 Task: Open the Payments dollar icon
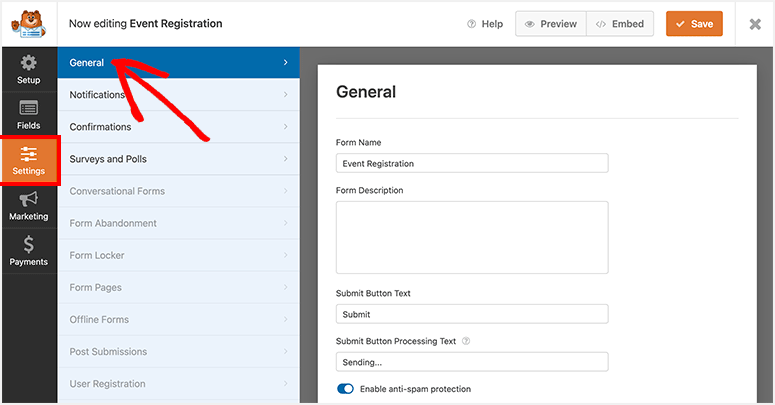[x=29, y=244]
